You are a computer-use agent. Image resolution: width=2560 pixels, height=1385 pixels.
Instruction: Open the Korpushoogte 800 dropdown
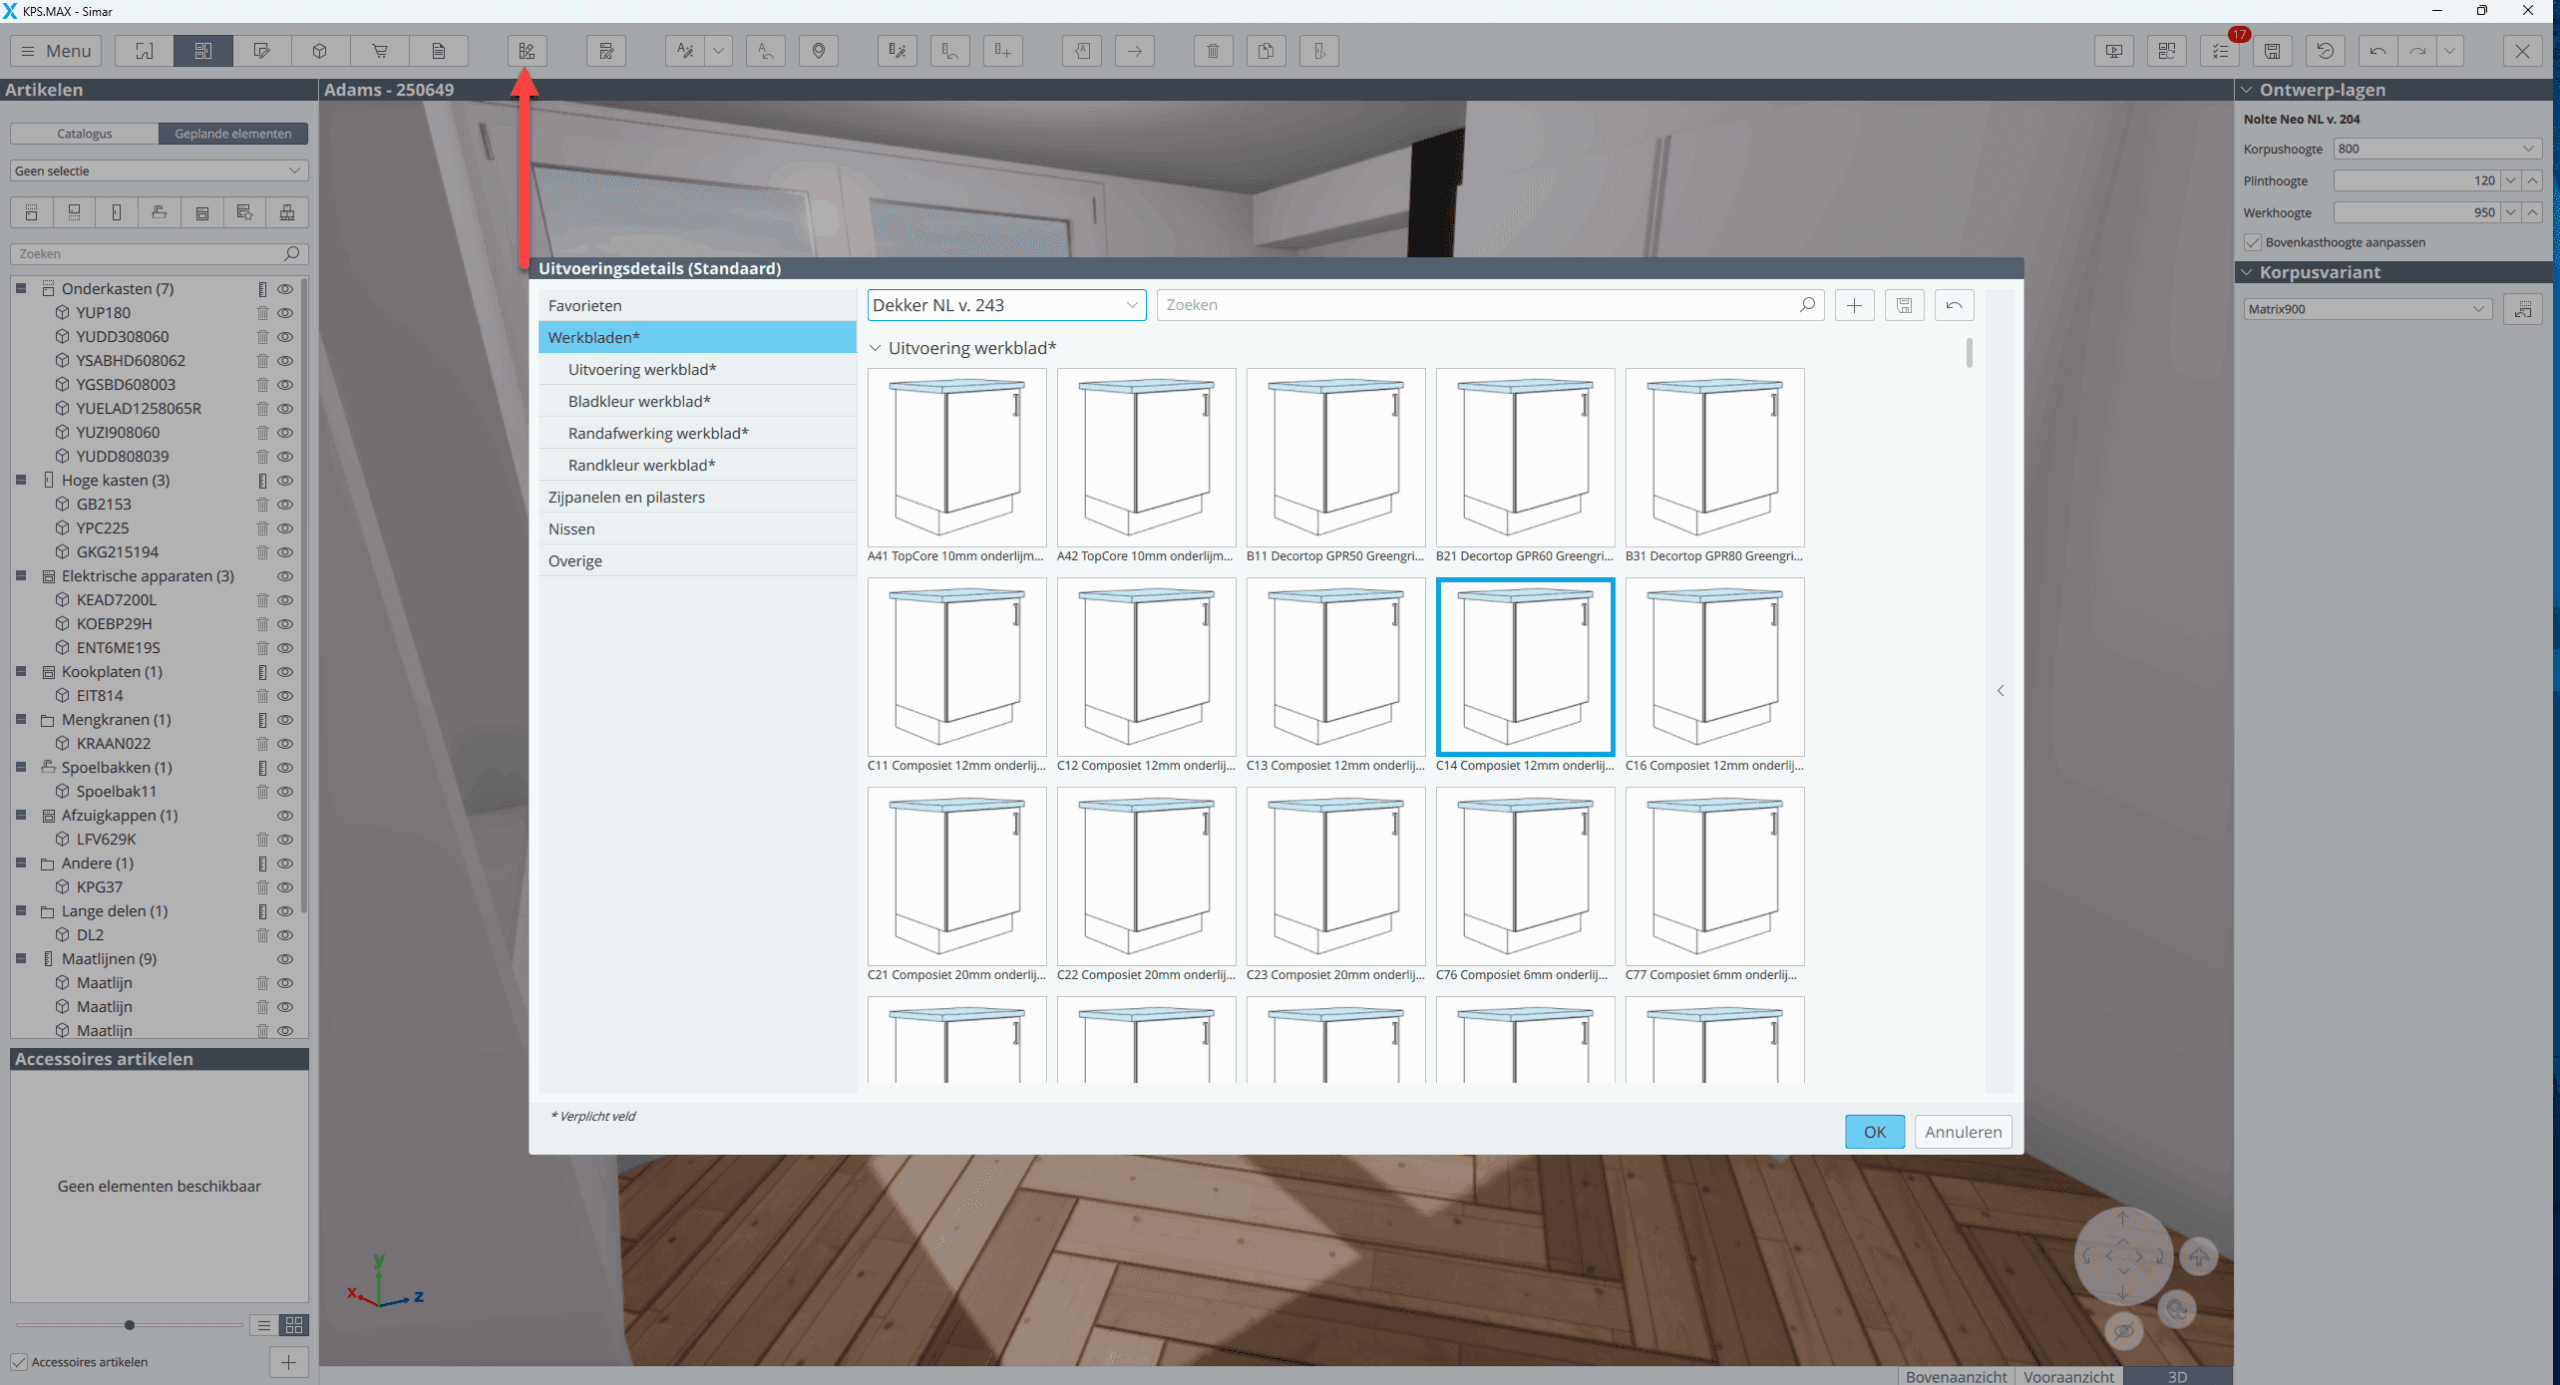2436,149
